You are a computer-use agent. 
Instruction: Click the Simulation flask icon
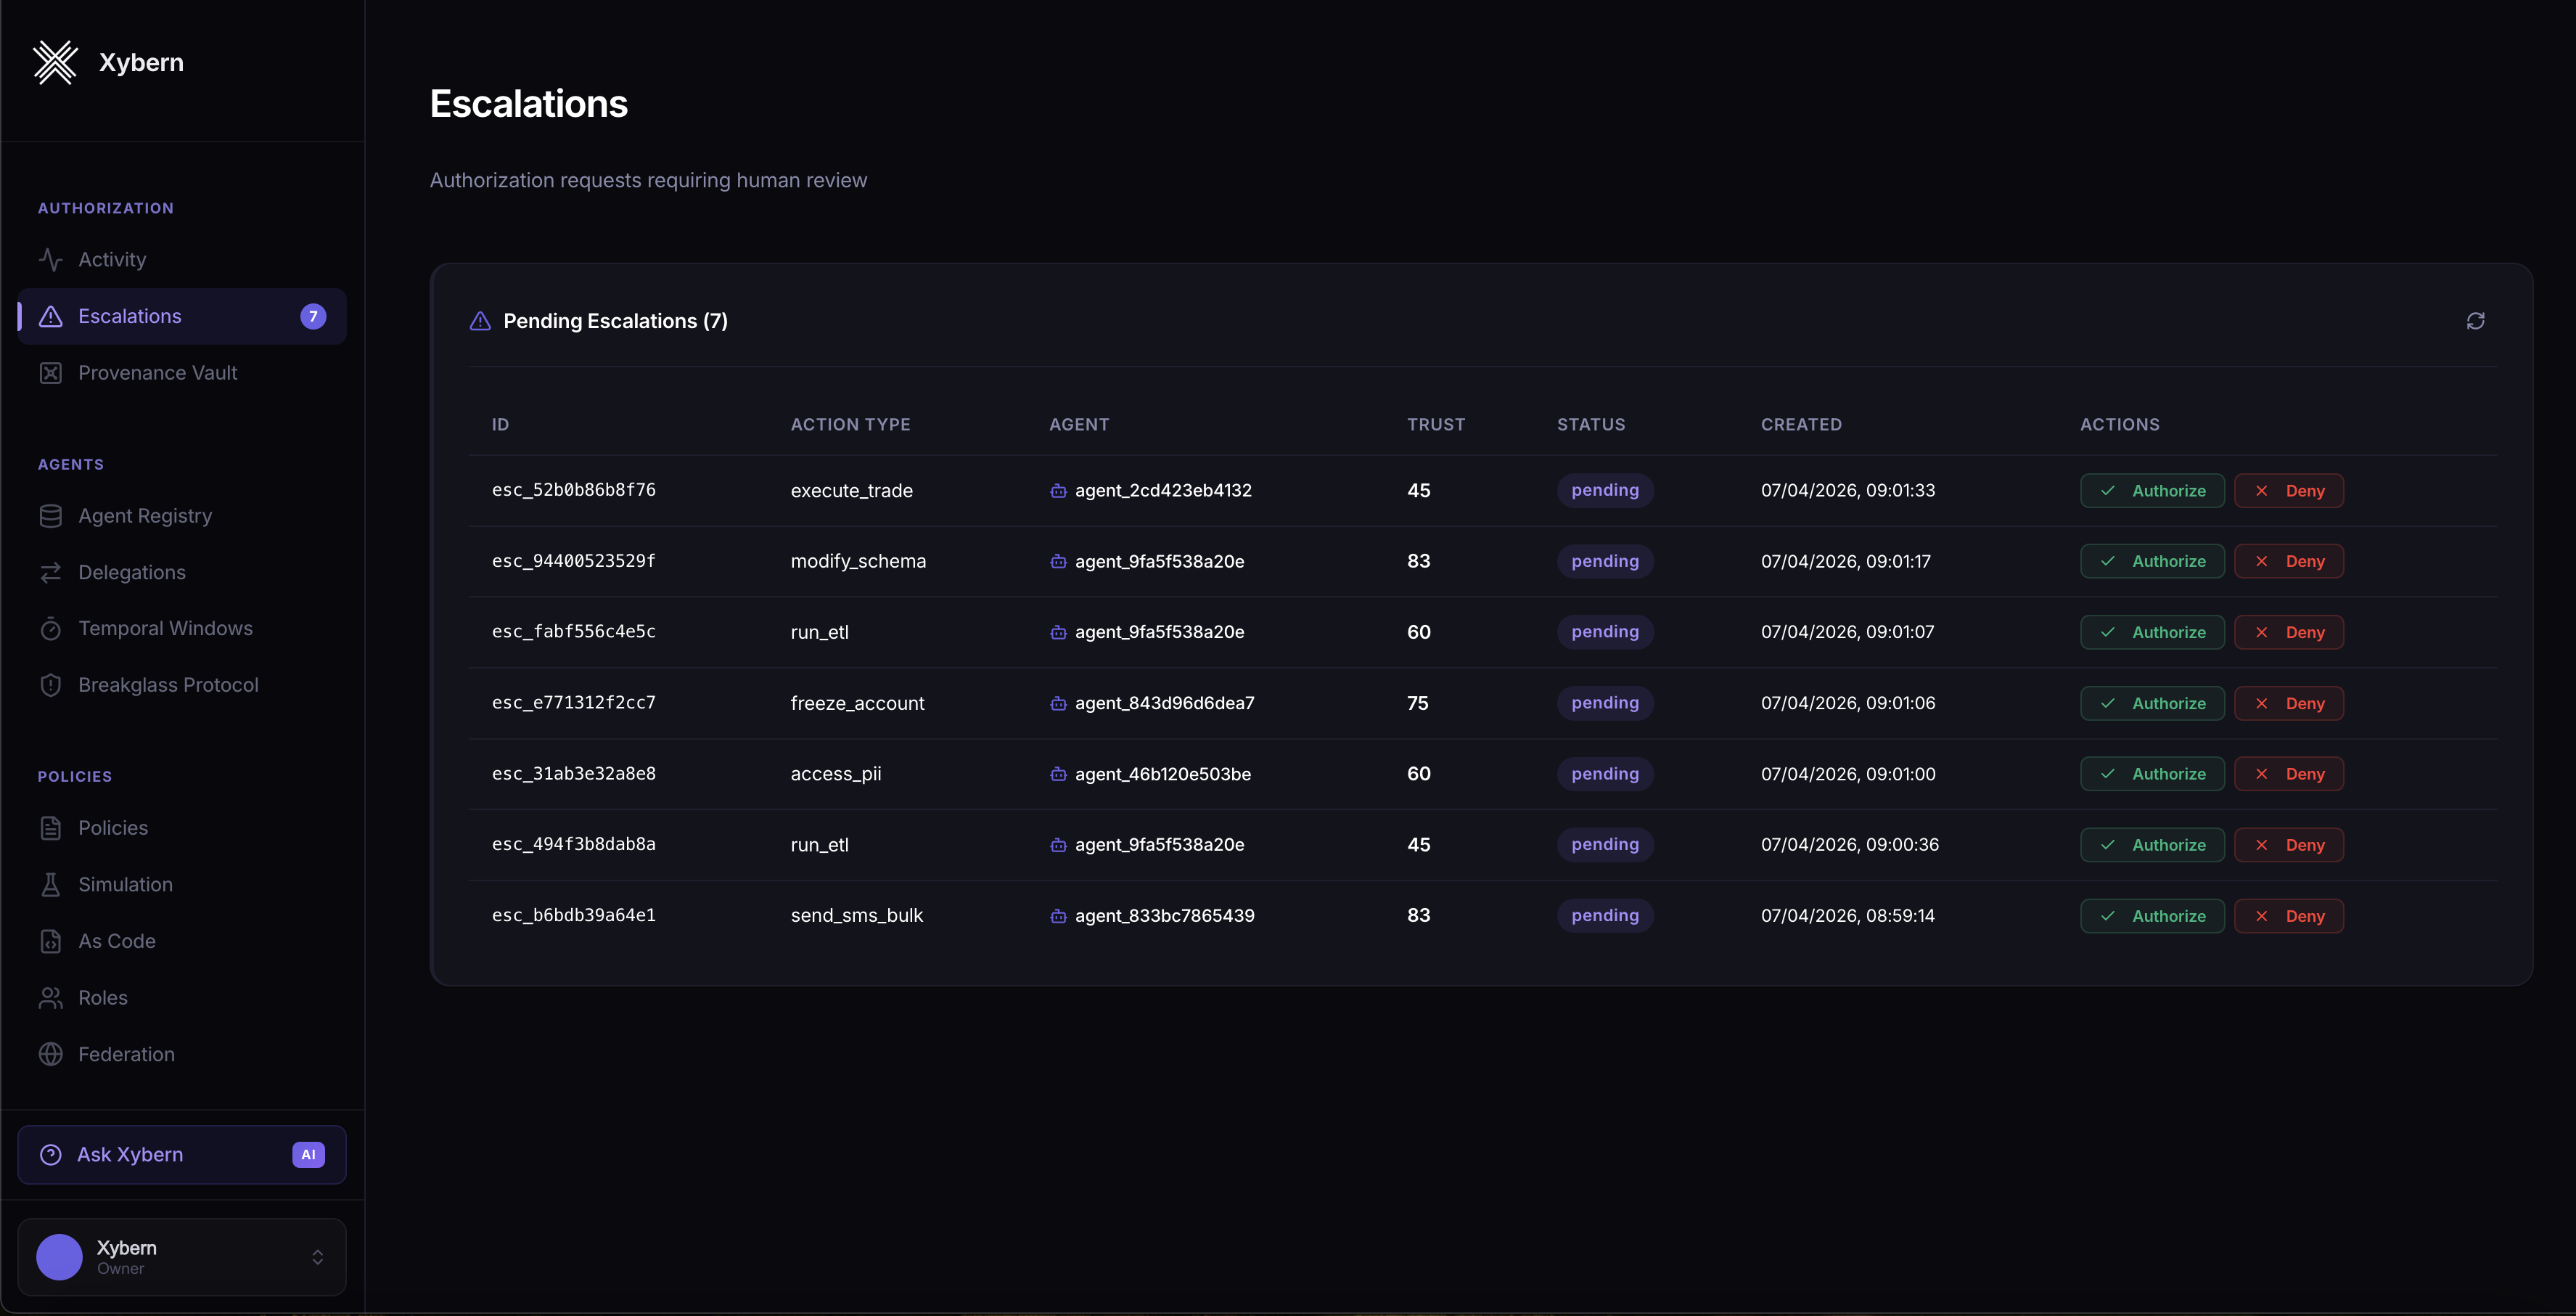point(51,884)
